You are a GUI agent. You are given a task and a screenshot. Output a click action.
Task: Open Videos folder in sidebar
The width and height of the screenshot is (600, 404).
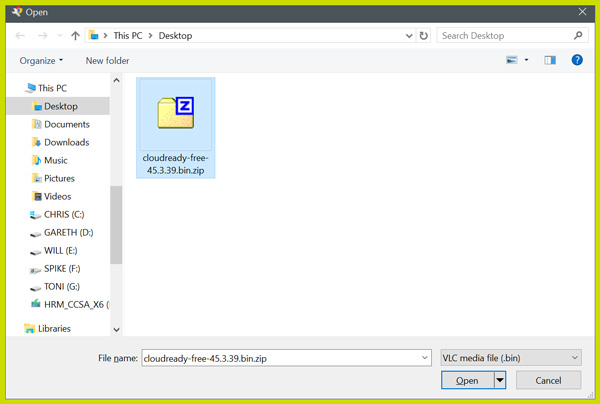52,196
